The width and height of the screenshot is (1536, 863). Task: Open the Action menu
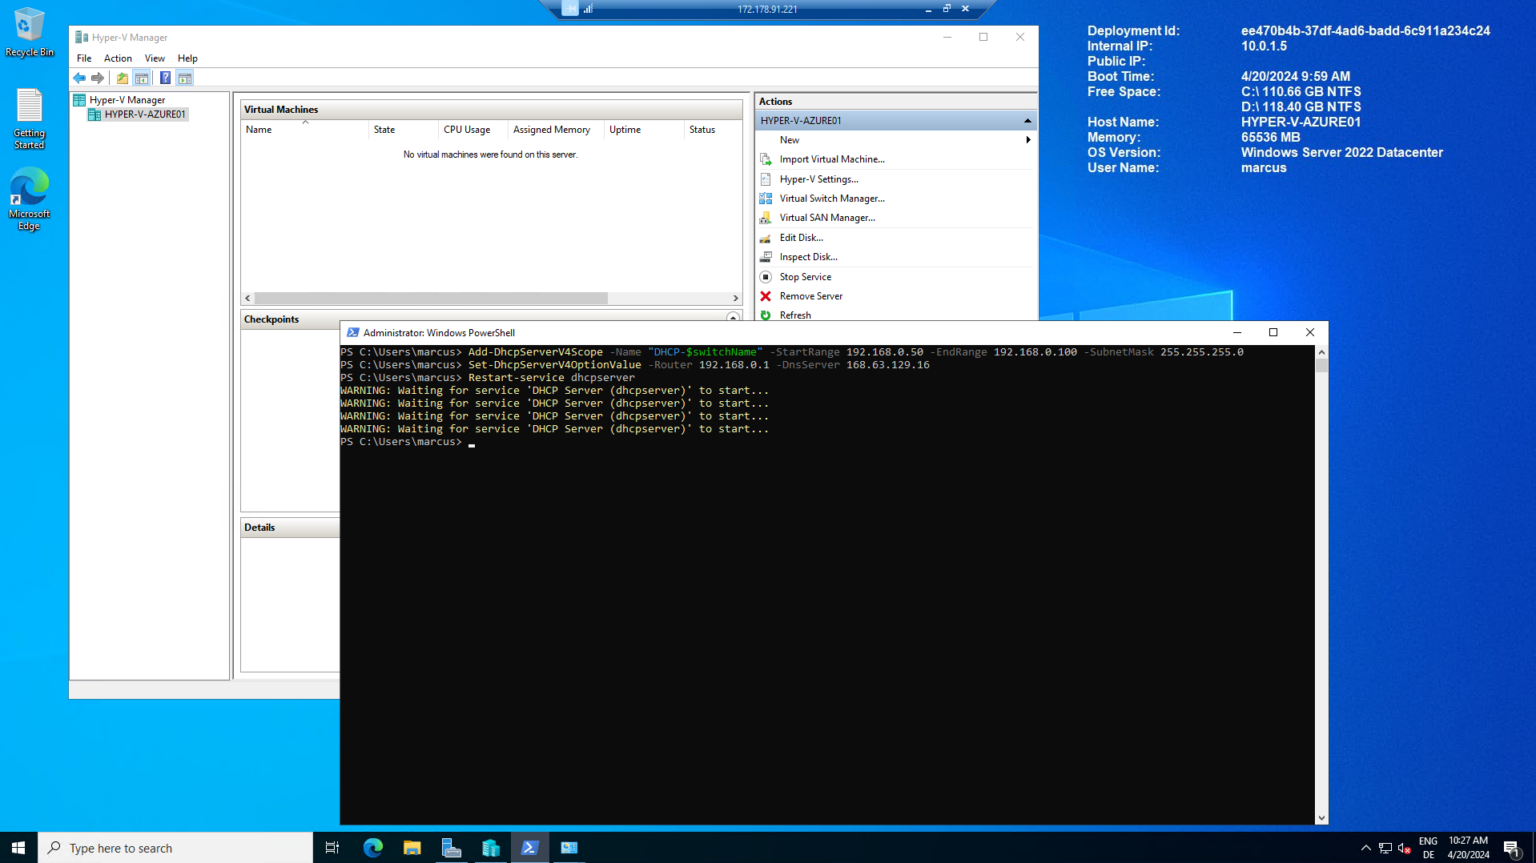118,58
